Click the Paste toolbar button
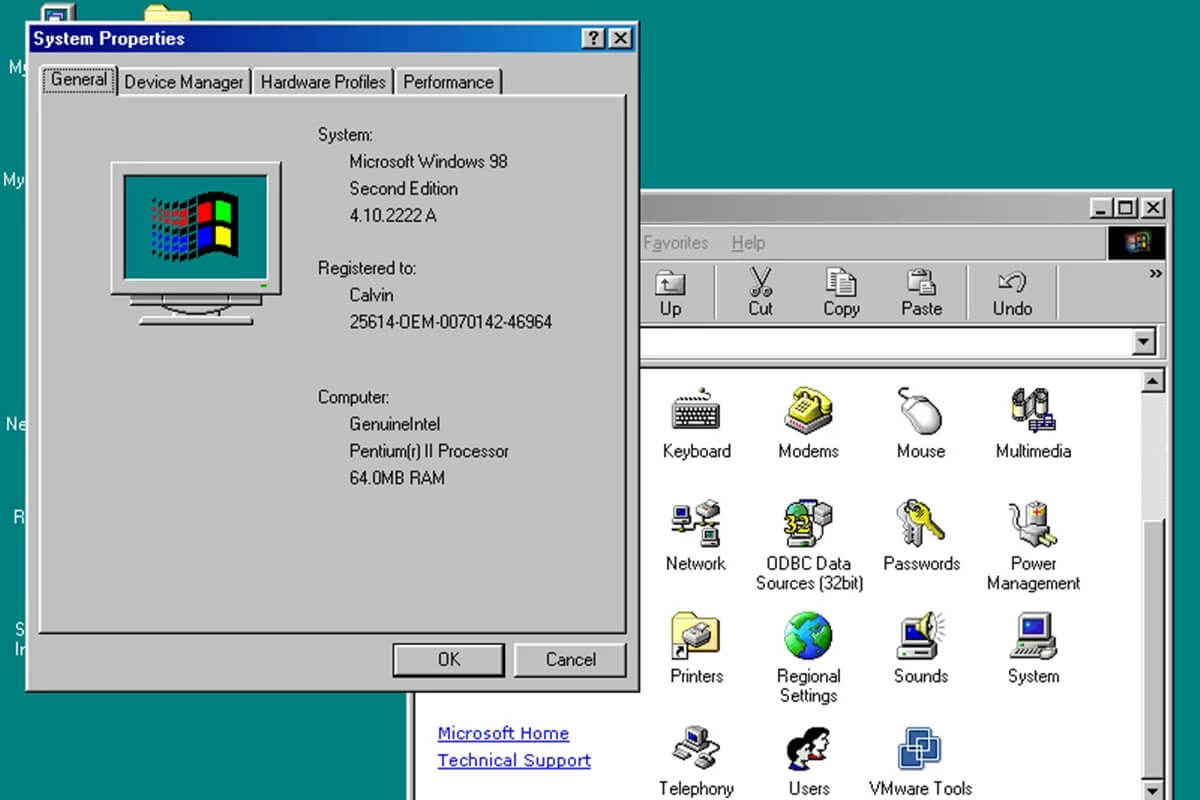This screenshot has height=800, width=1200. click(x=921, y=293)
